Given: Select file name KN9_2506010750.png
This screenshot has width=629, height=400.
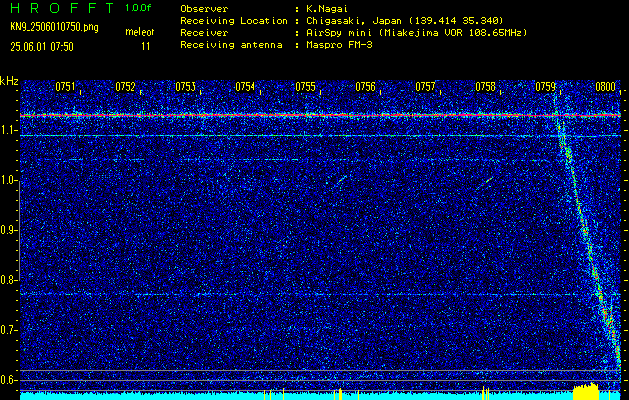Looking at the screenshot, I should (54, 27).
